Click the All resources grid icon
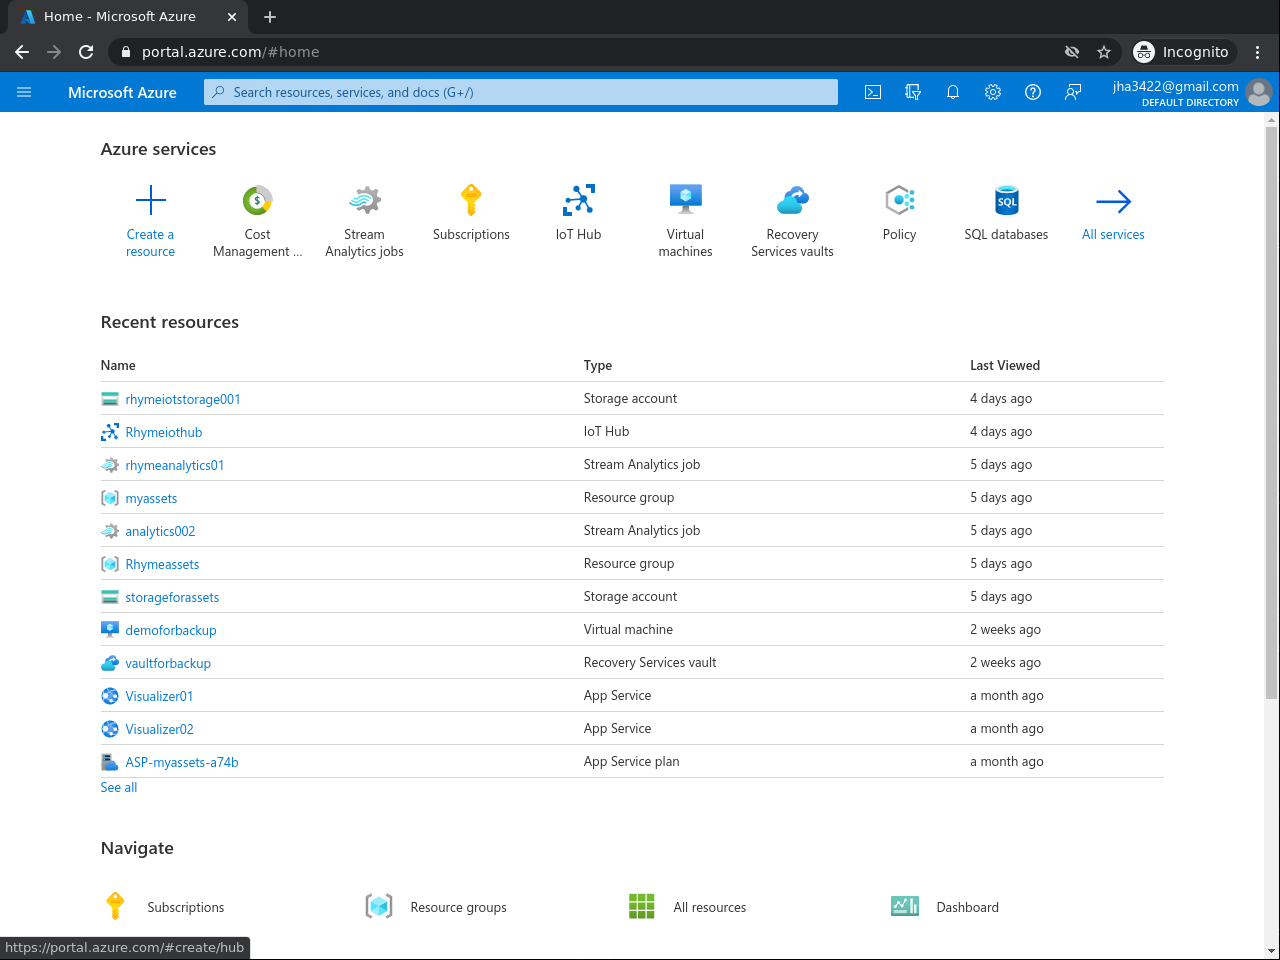 [641, 906]
